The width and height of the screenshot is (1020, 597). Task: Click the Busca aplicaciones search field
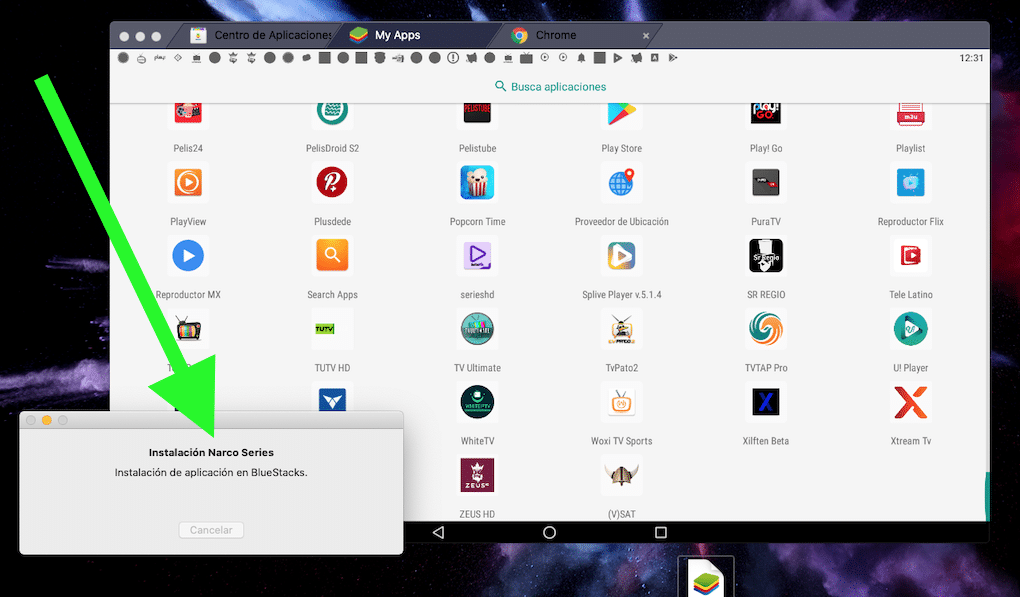coord(550,87)
